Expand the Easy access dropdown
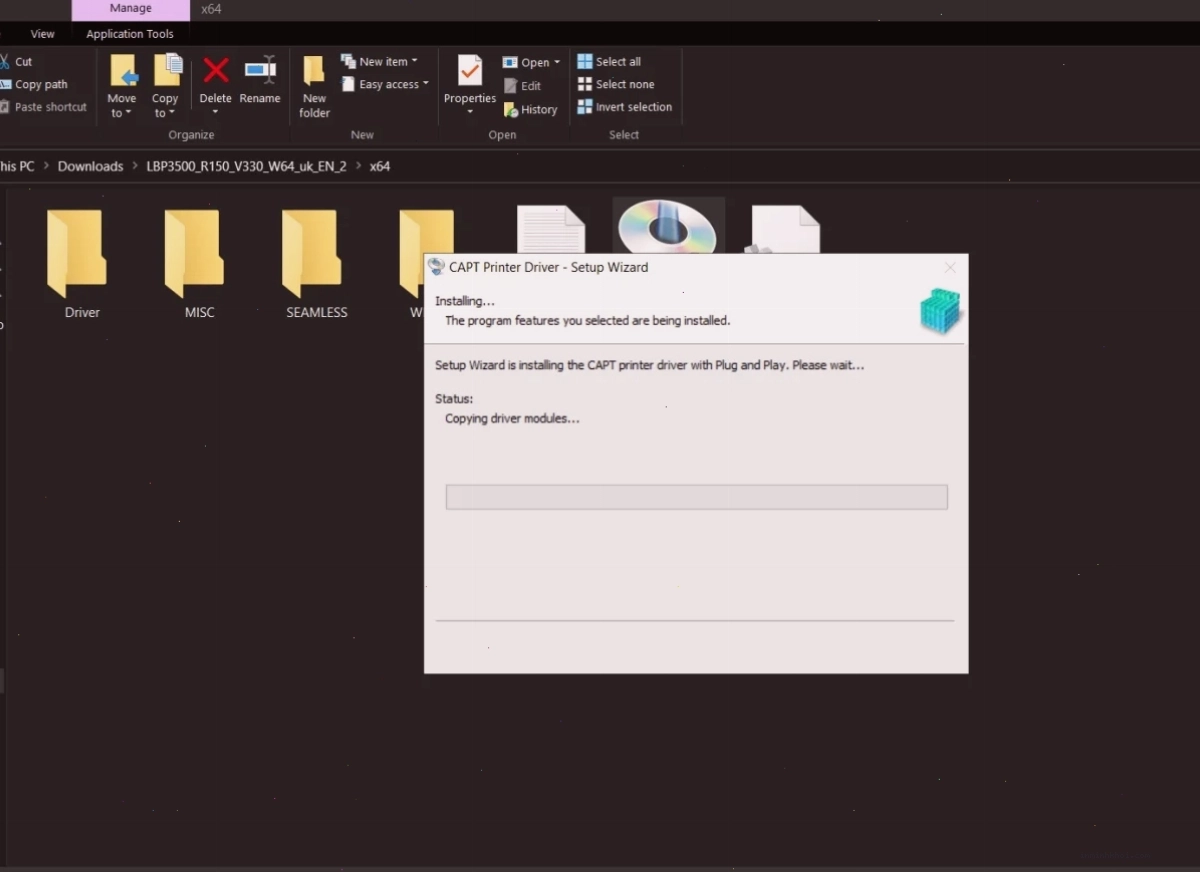The height and width of the screenshot is (872, 1200). pyautogui.click(x=384, y=84)
